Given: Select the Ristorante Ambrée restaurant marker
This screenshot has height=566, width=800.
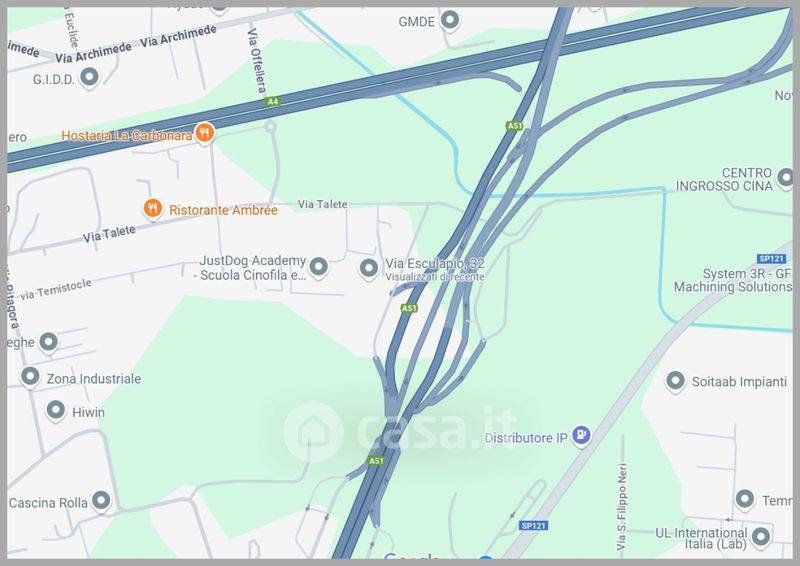Looking at the screenshot, I should tap(153, 209).
